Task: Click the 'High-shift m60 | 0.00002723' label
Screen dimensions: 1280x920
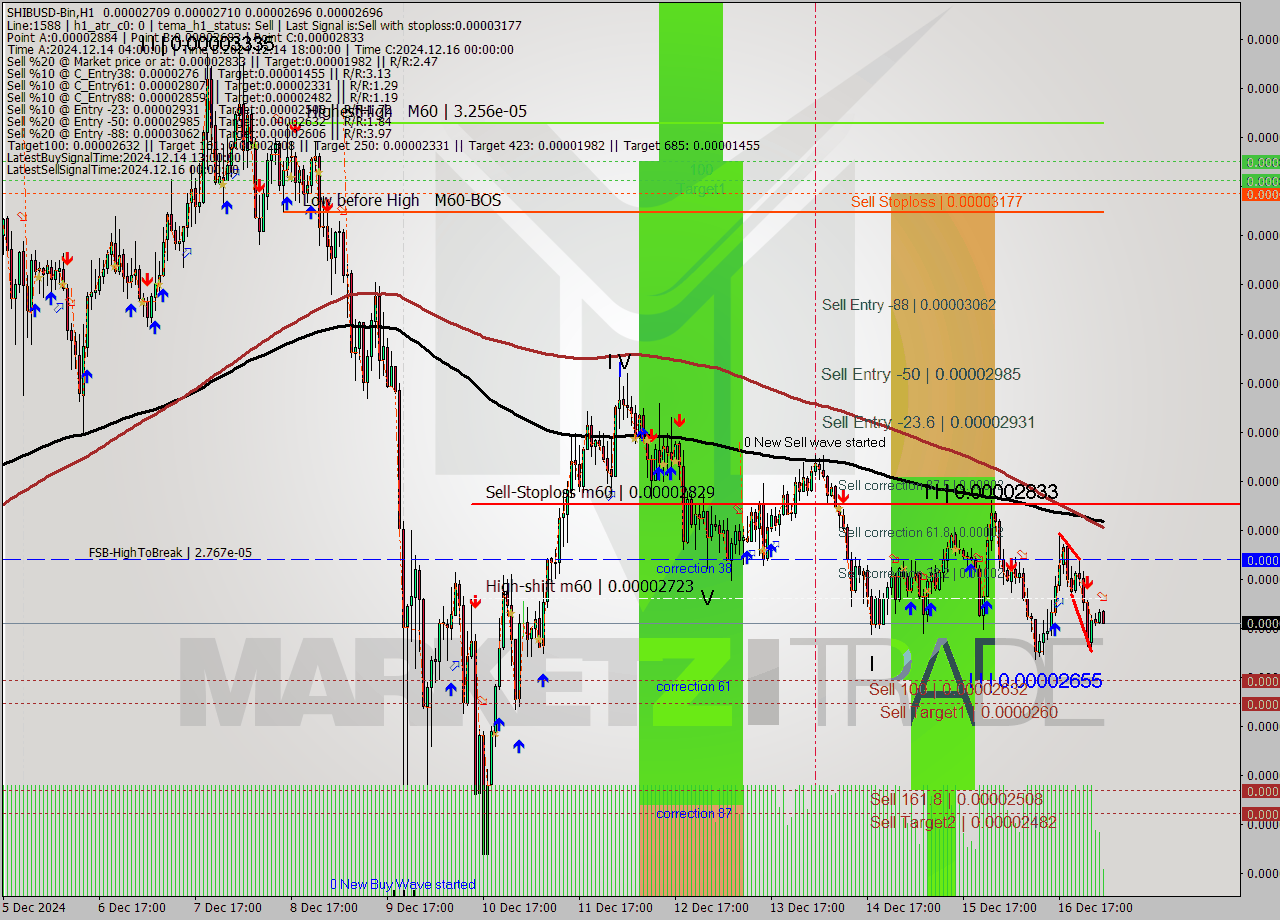Action: (590, 586)
